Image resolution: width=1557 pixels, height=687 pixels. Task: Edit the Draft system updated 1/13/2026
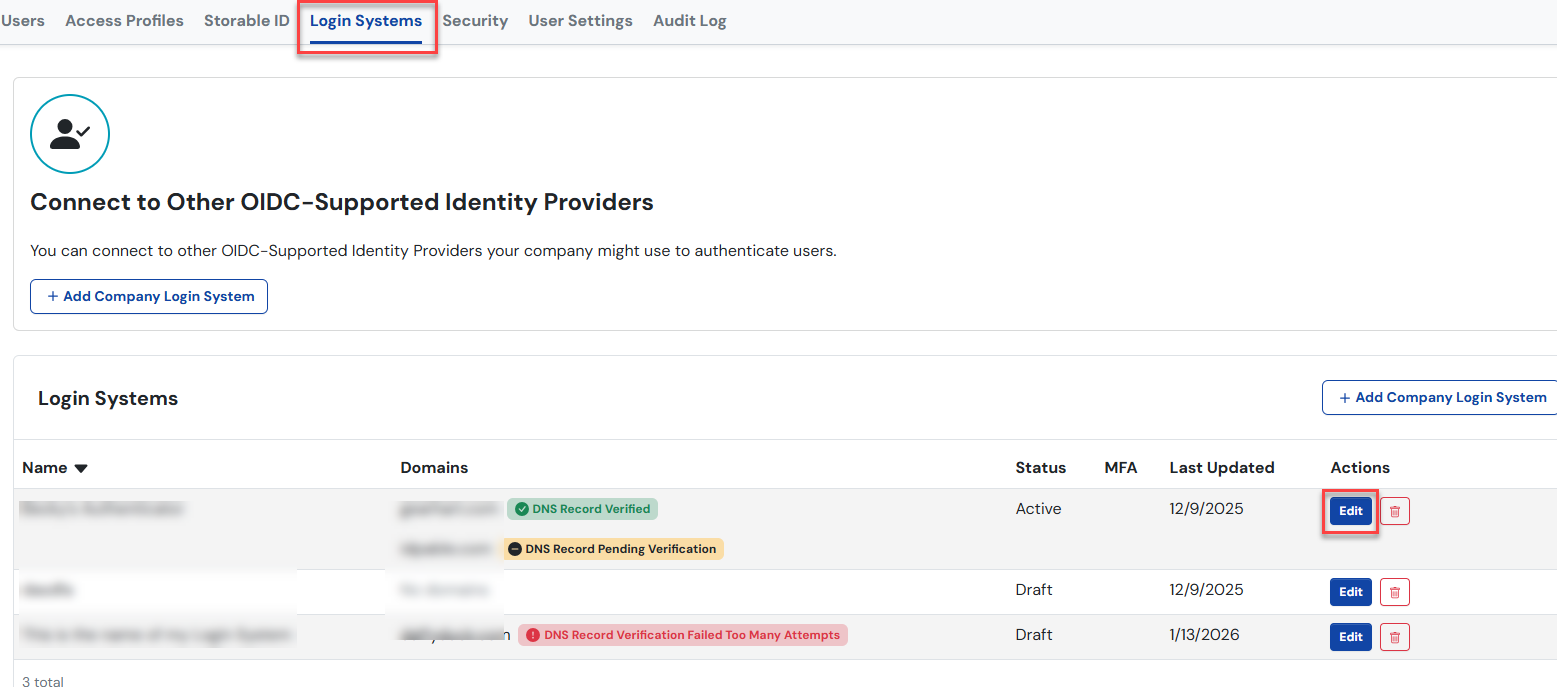(1350, 637)
